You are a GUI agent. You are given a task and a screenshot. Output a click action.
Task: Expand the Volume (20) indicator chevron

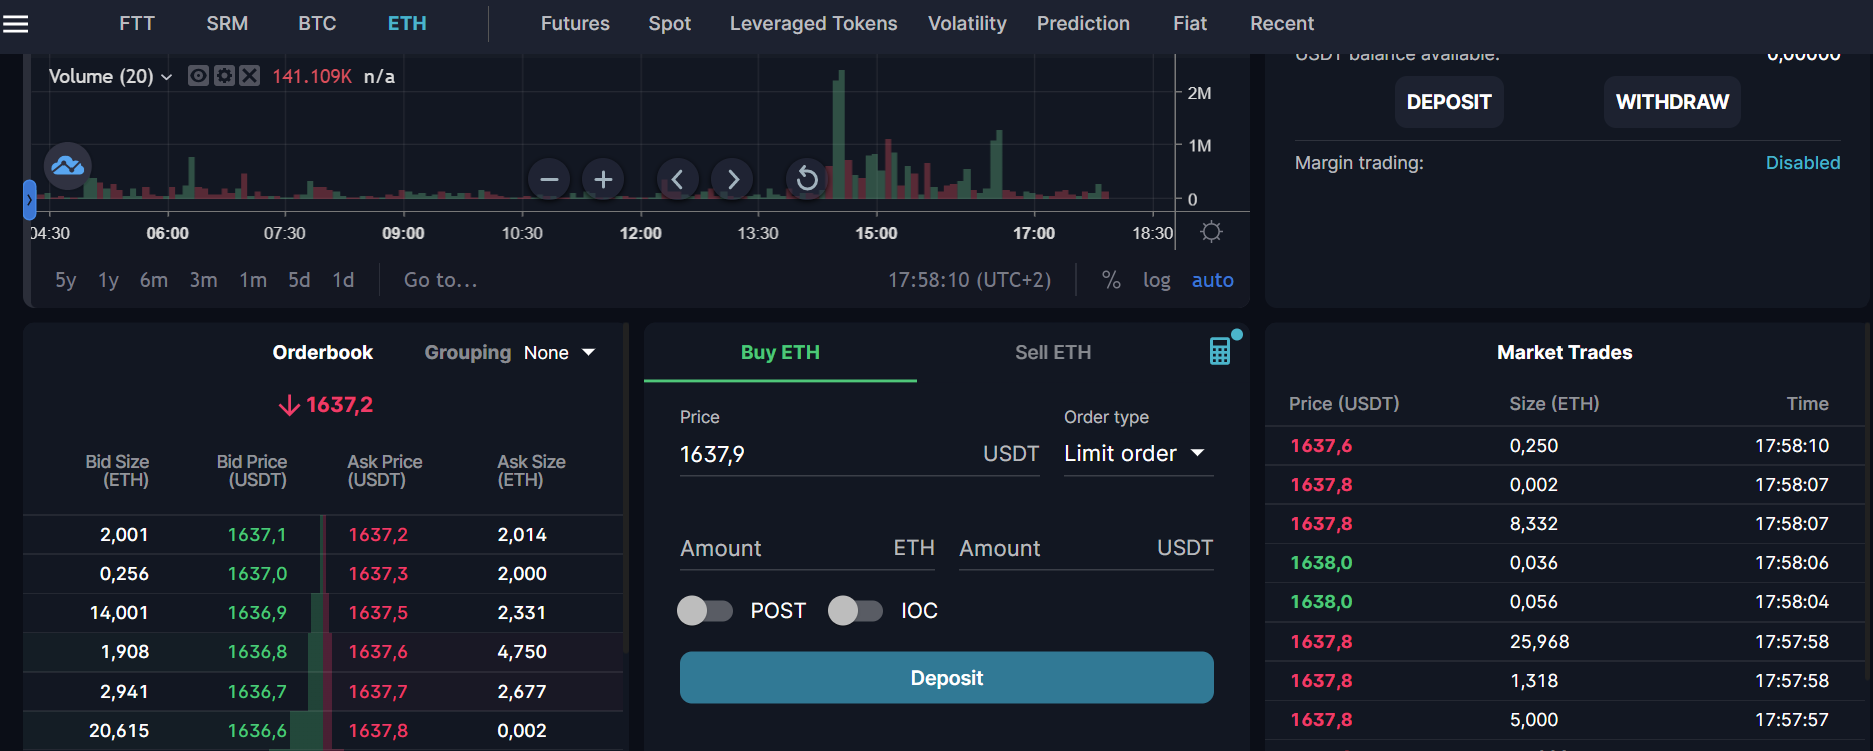click(166, 77)
